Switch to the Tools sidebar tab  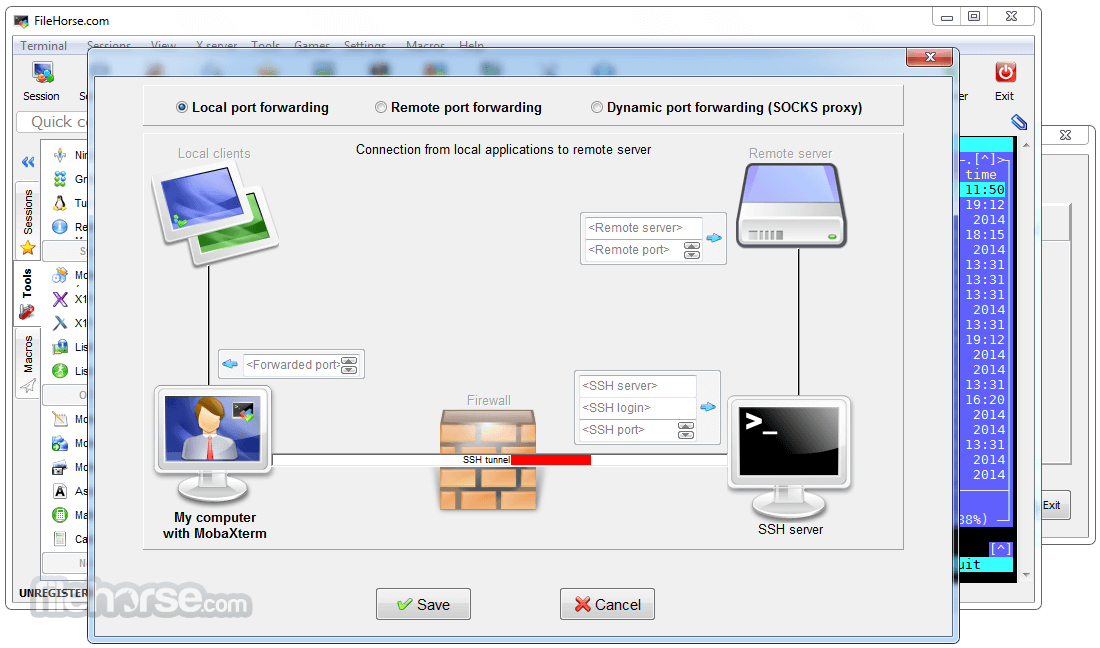(x=27, y=292)
